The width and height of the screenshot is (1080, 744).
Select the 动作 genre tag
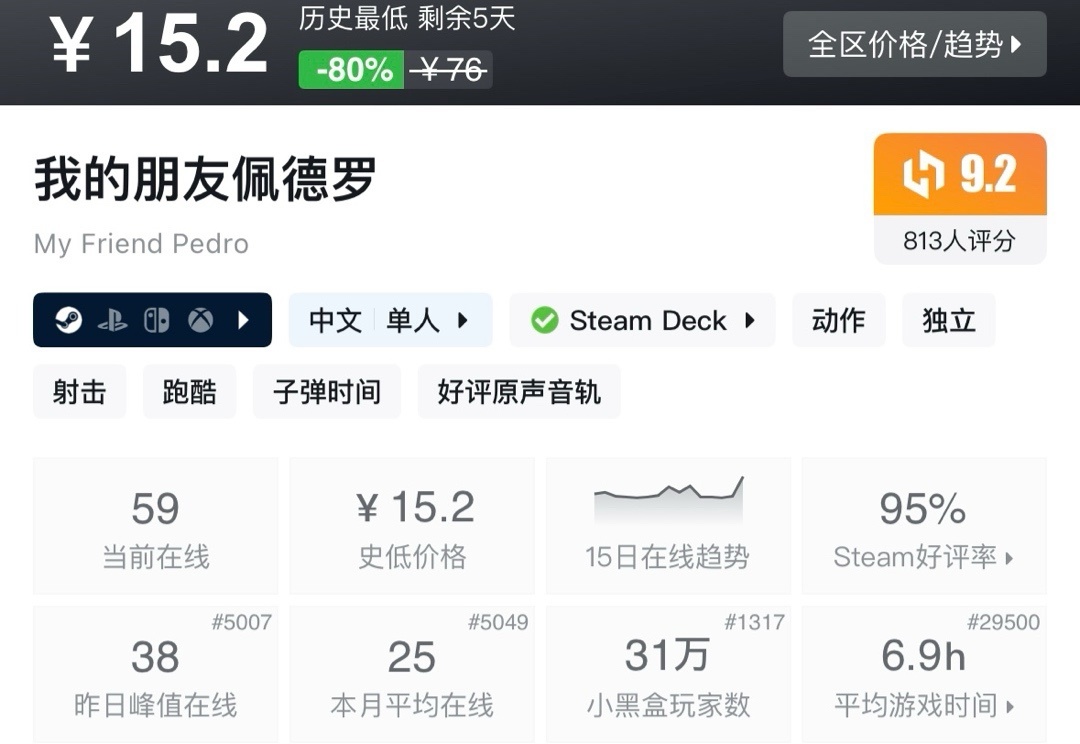tap(838, 321)
